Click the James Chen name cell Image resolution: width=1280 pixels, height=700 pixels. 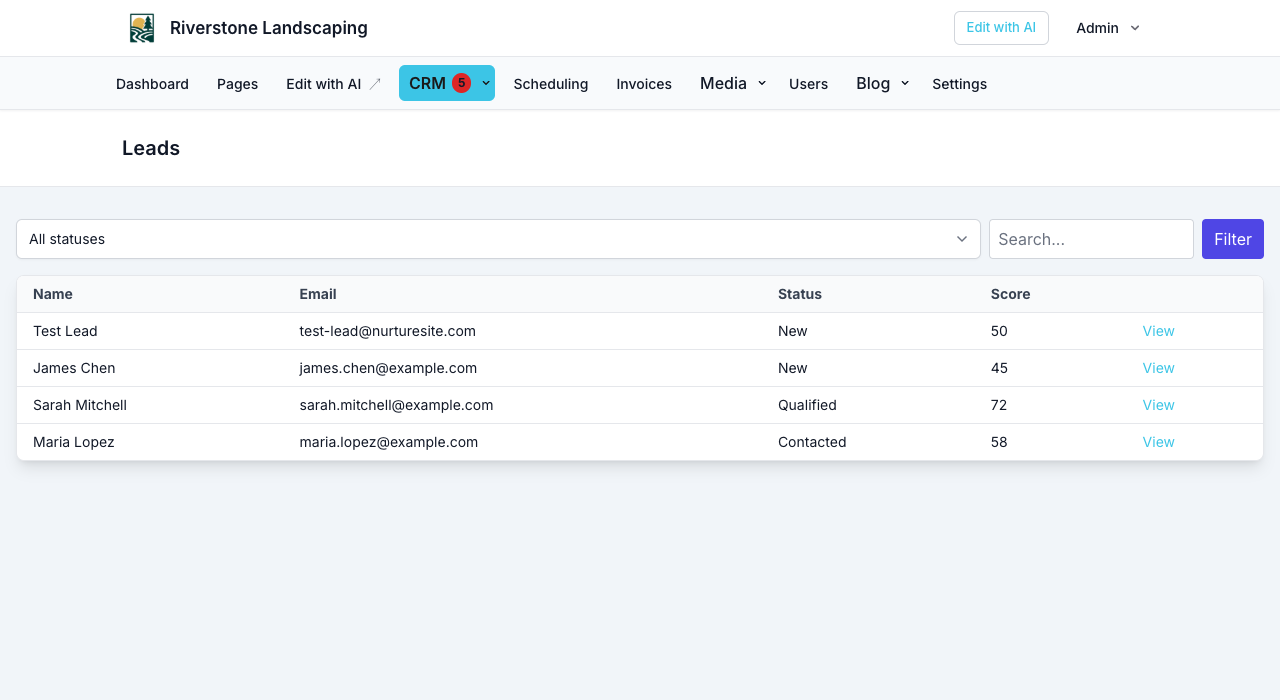(x=74, y=368)
